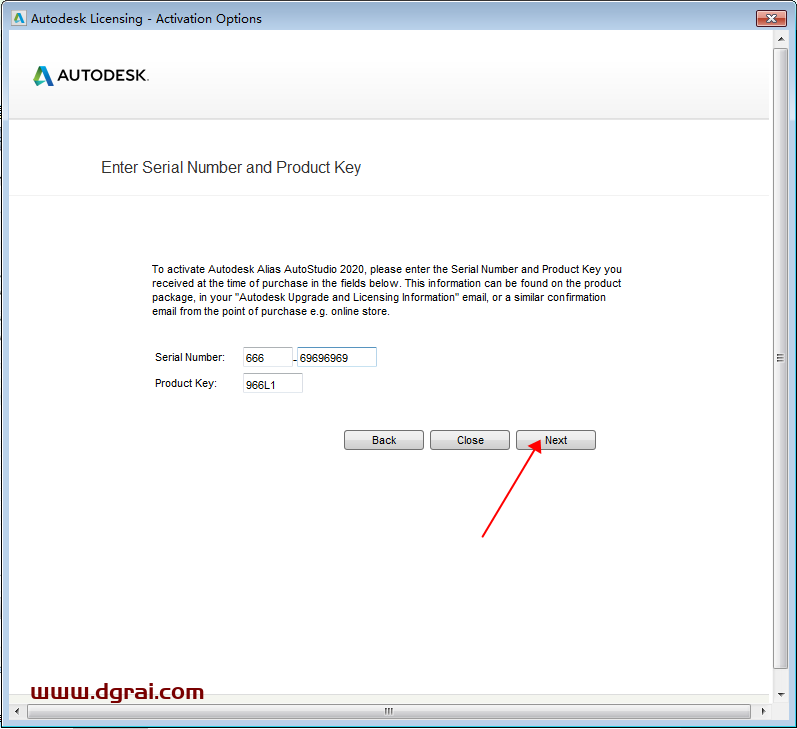
Task: Focus the Product Key field 966L1
Action: (x=273, y=383)
